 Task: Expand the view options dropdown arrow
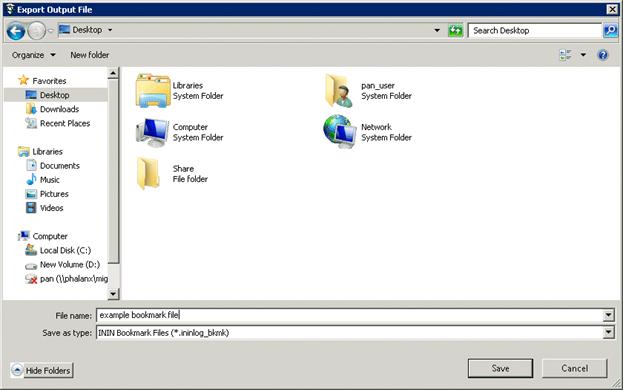click(x=583, y=55)
